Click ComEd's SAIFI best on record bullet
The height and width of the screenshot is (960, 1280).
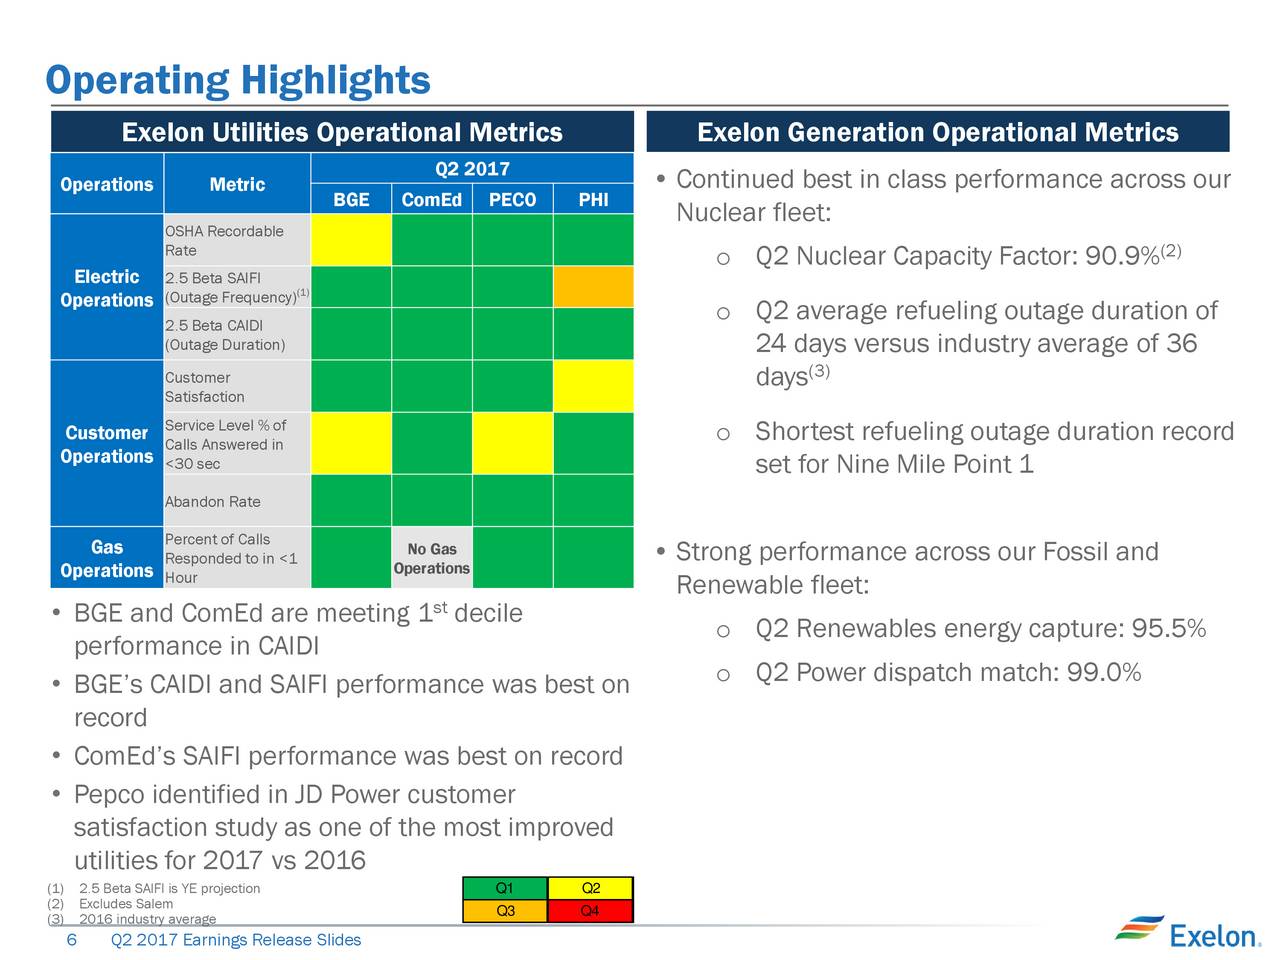click(x=337, y=756)
